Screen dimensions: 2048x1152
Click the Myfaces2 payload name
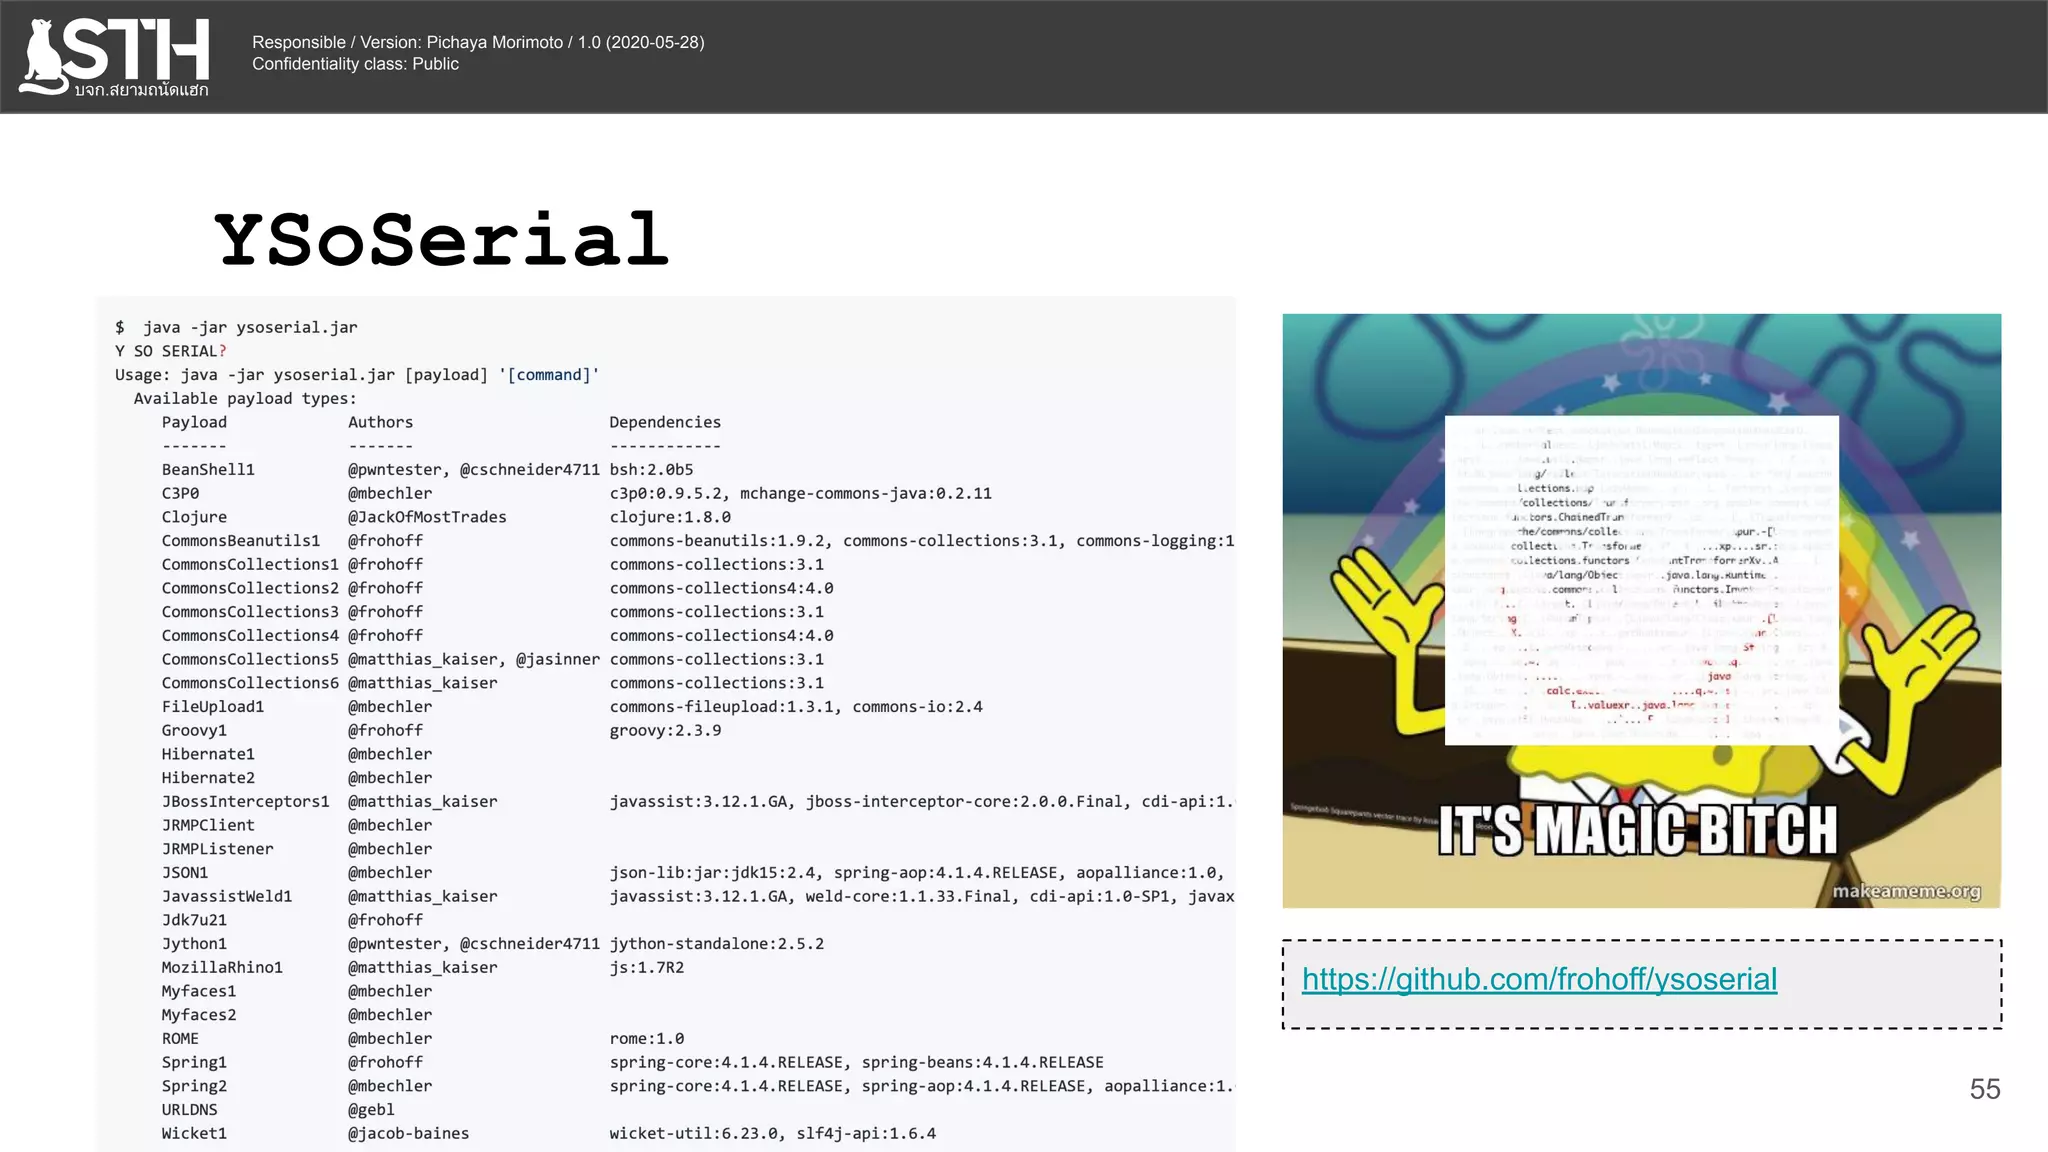[x=199, y=1015]
